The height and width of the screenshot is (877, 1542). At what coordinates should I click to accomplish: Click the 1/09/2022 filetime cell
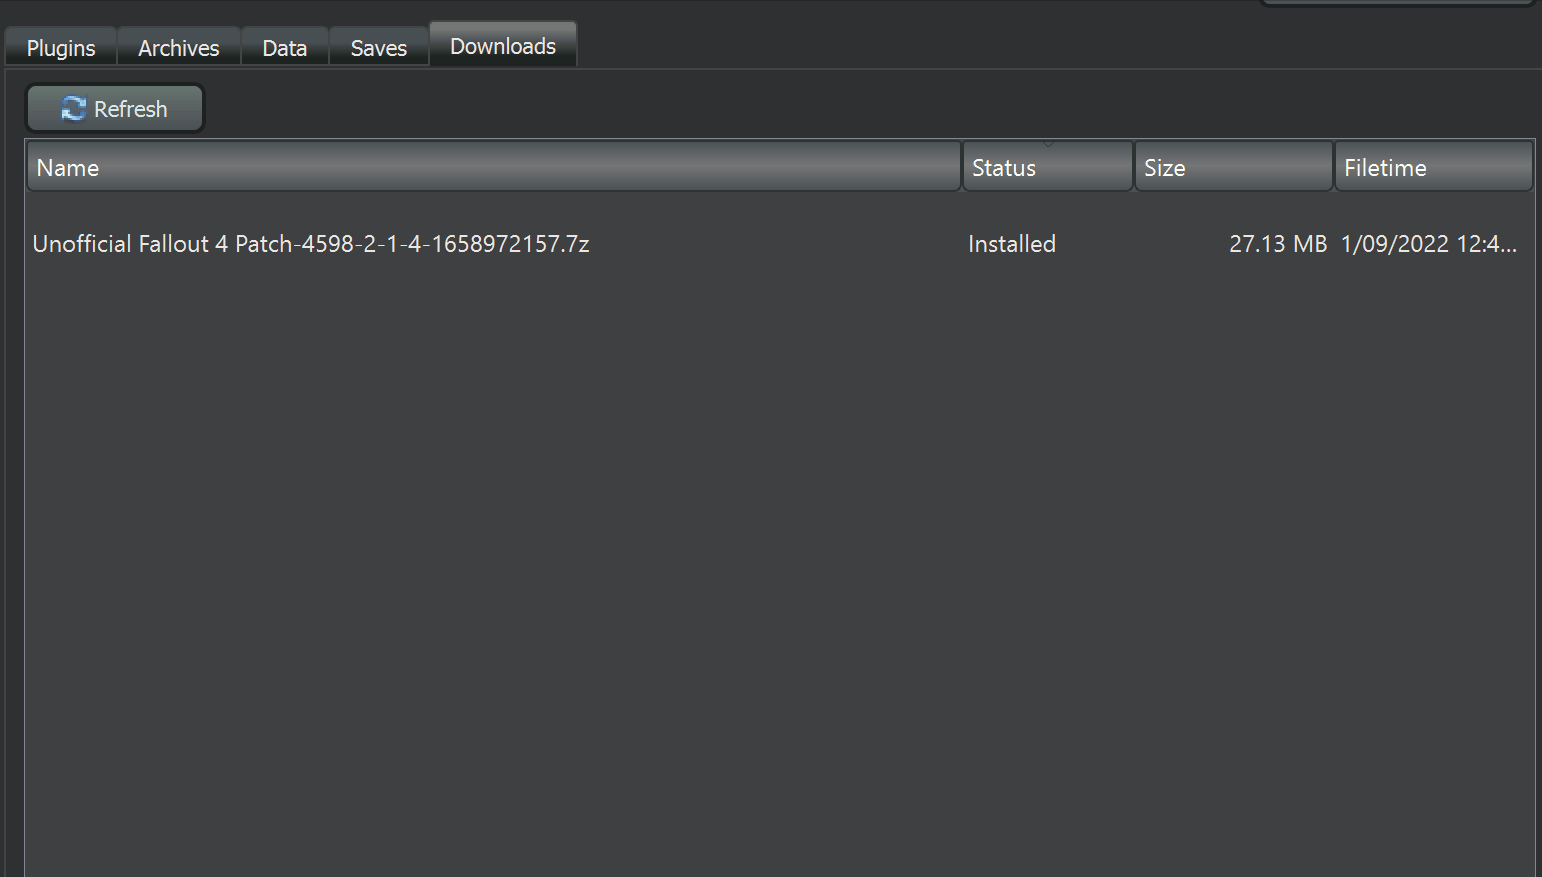[1427, 244]
